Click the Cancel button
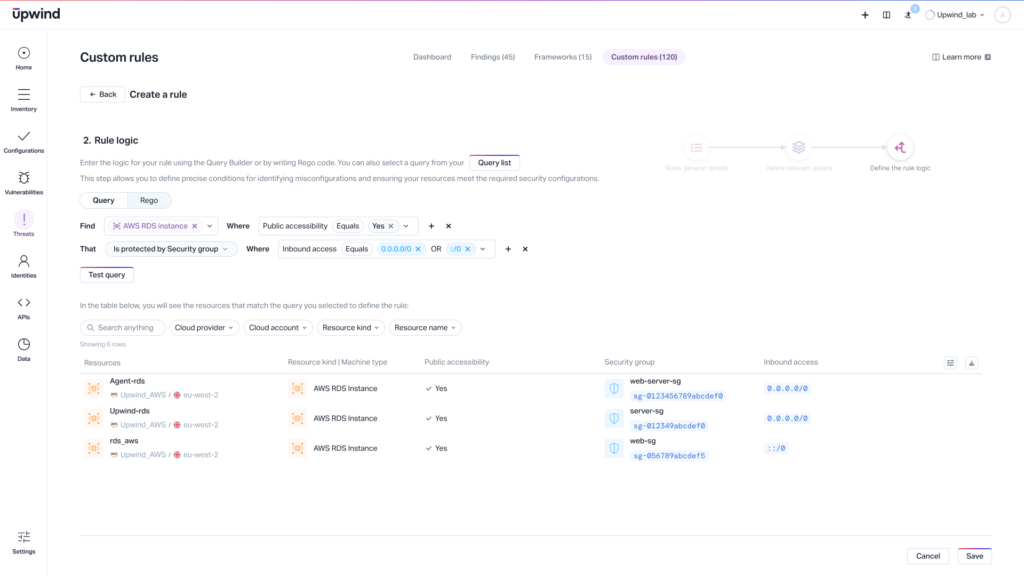The width and height of the screenshot is (1024, 577). pyautogui.click(x=927, y=556)
